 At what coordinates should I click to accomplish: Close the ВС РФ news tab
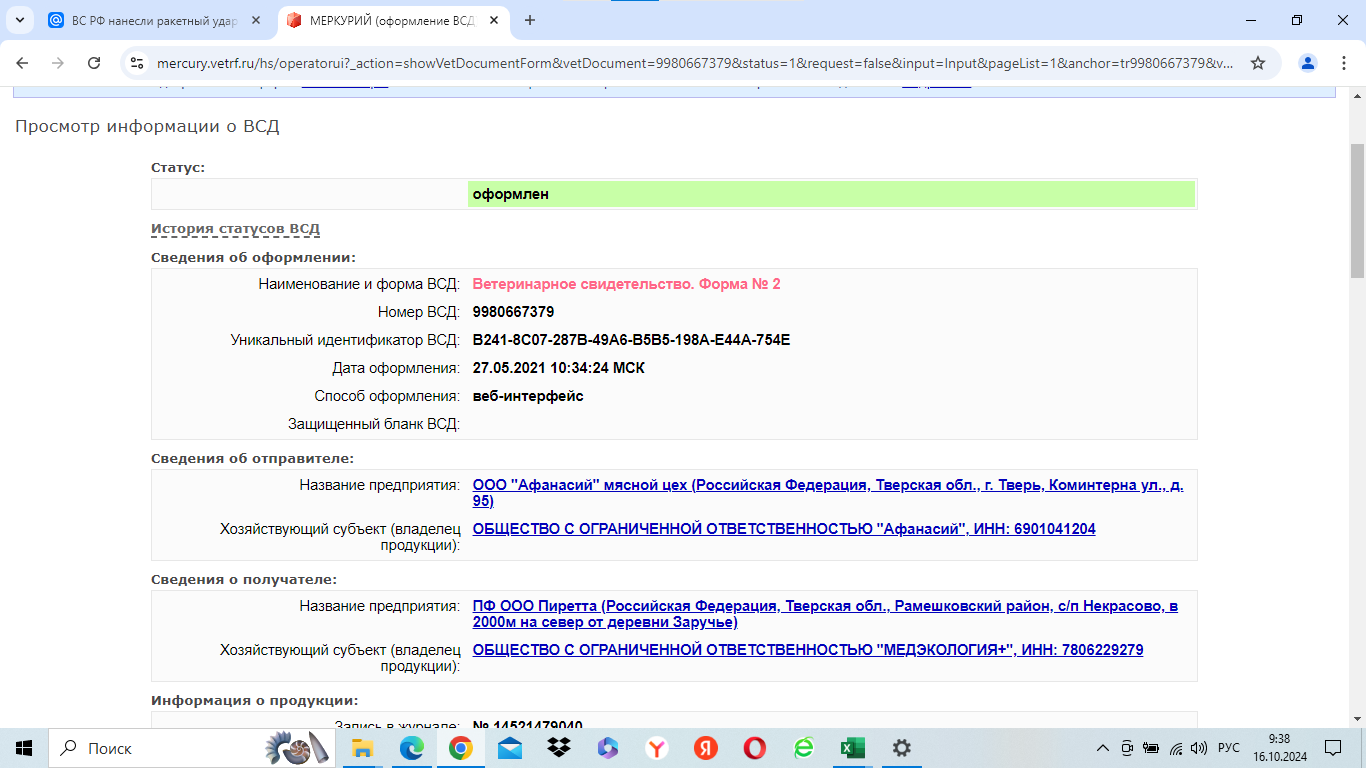[x=254, y=20]
